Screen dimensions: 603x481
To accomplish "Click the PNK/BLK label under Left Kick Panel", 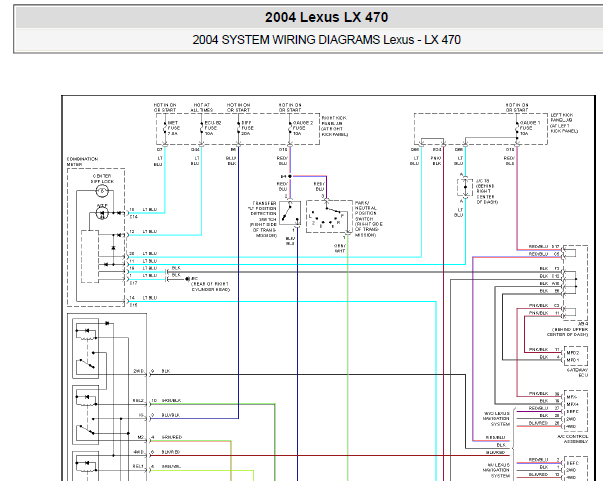I will (x=436, y=161).
